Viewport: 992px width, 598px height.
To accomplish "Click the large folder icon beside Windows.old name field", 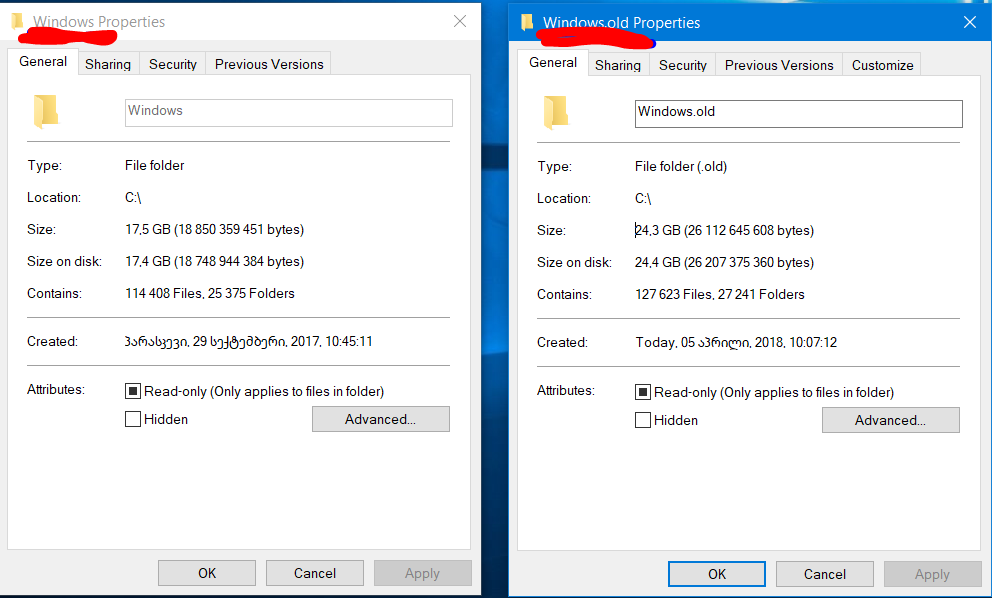I will 556,113.
